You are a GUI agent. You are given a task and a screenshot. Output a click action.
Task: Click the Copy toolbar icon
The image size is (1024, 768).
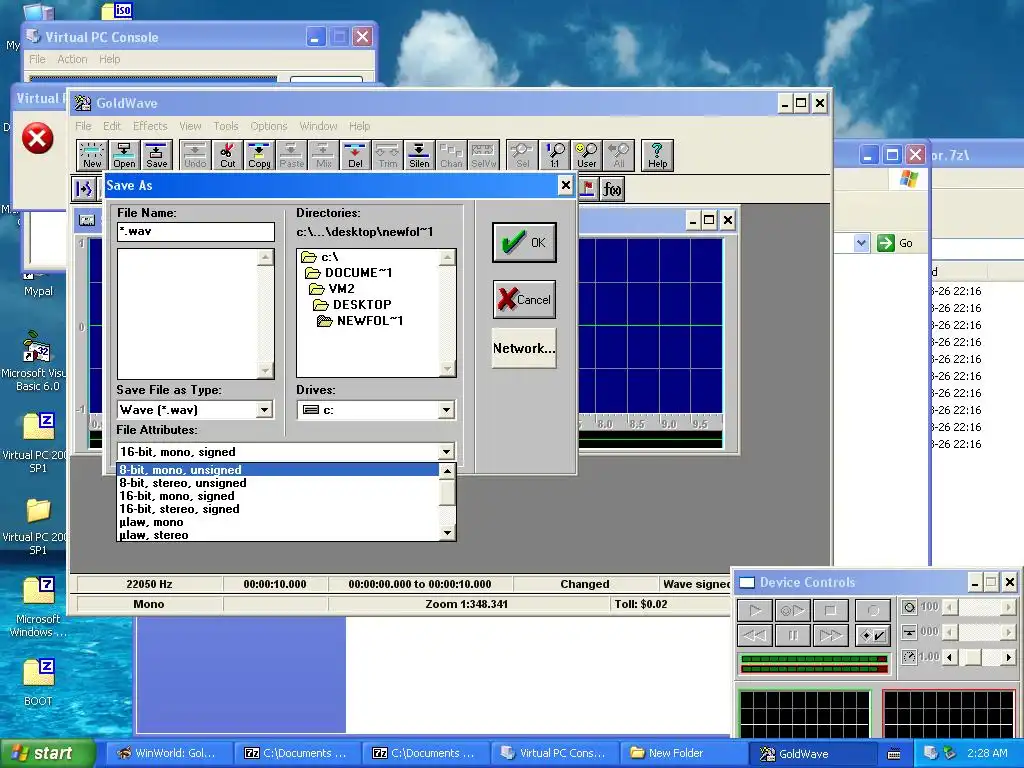[x=259, y=155]
